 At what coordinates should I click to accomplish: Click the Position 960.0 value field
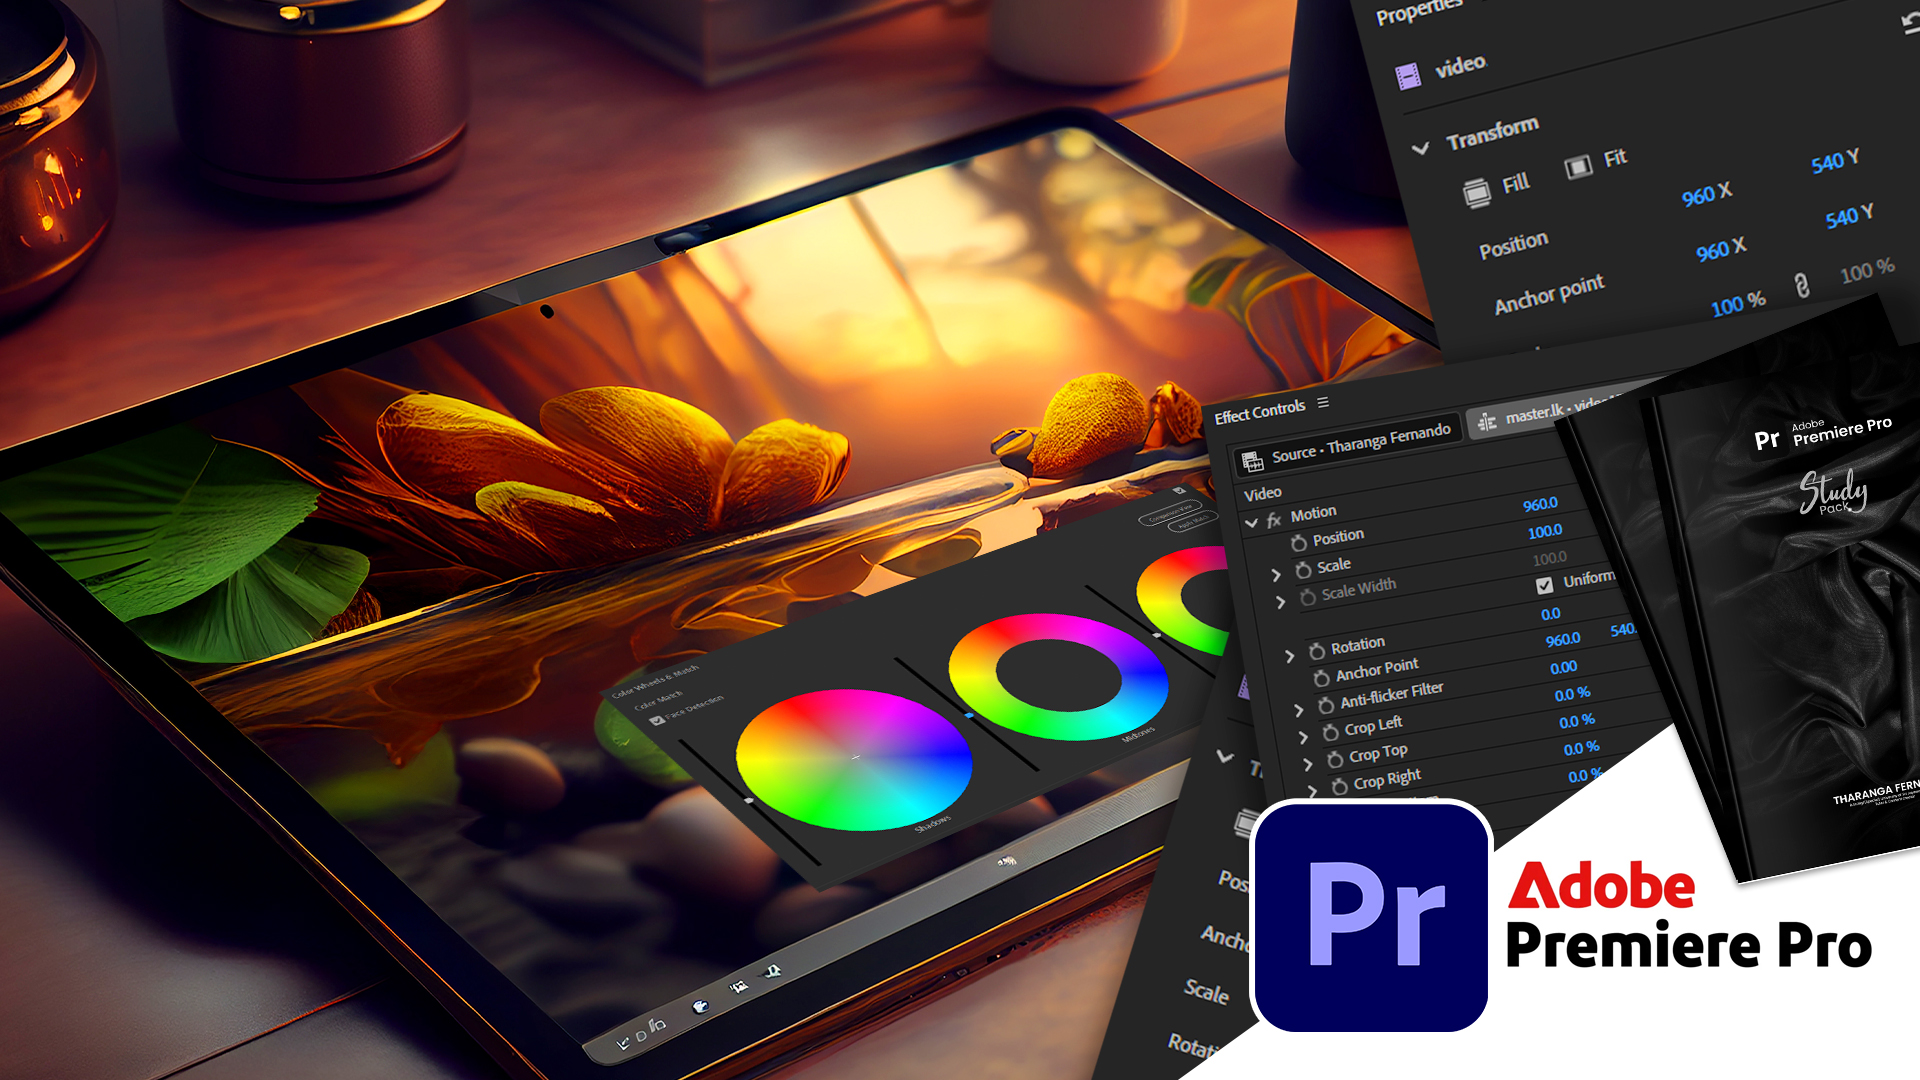point(1540,504)
